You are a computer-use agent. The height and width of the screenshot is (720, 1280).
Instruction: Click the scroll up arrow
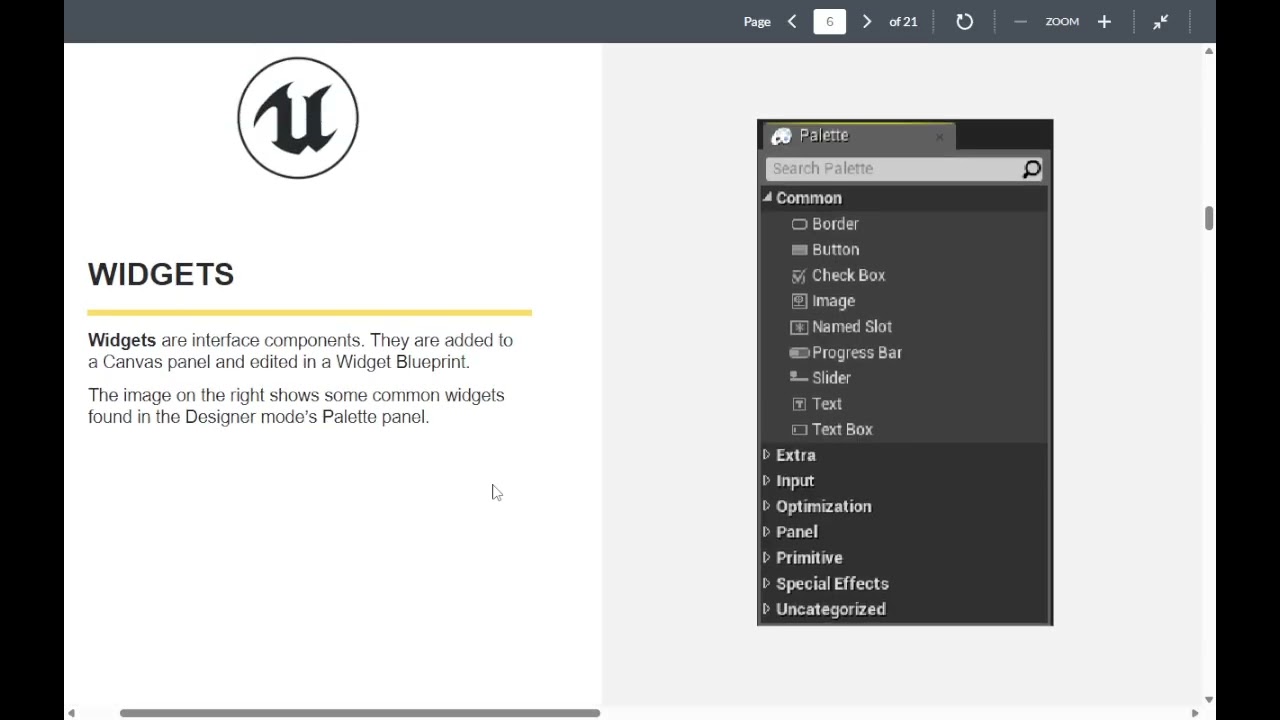tap(1209, 50)
